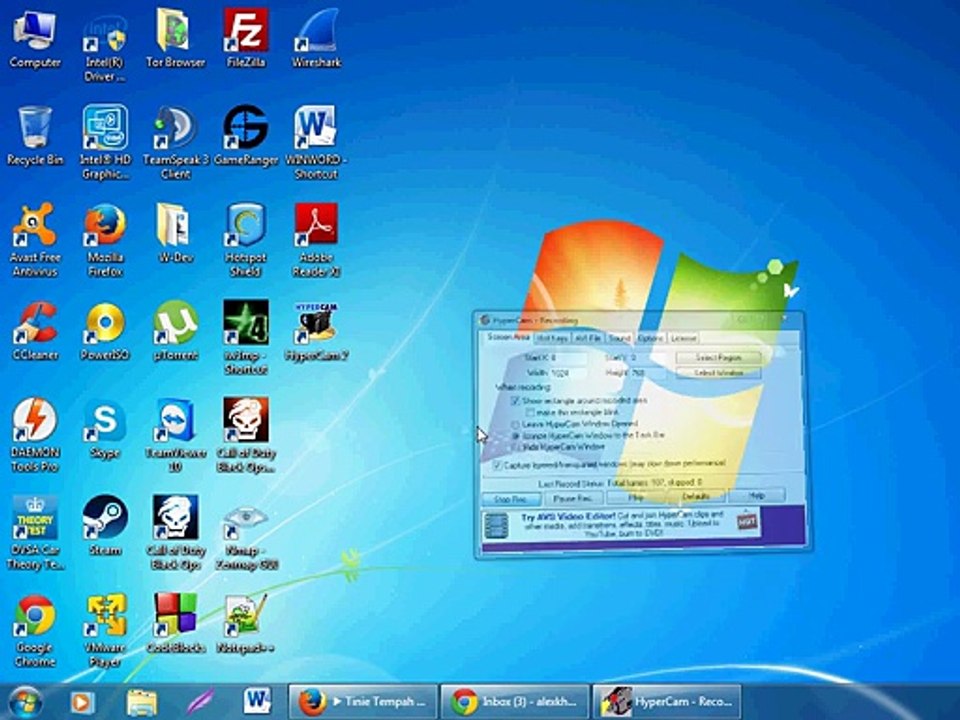Open the Hot Keys tab in HyperCam
The image size is (960, 720).
(552, 338)
